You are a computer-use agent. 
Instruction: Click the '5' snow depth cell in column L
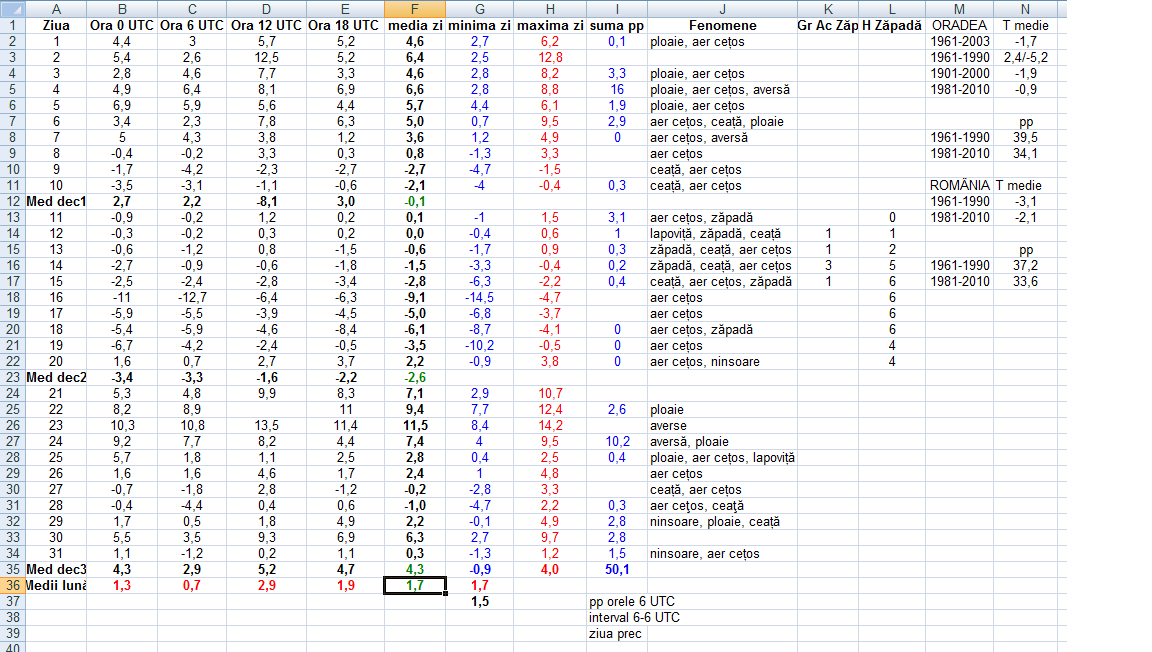(892, 265)
